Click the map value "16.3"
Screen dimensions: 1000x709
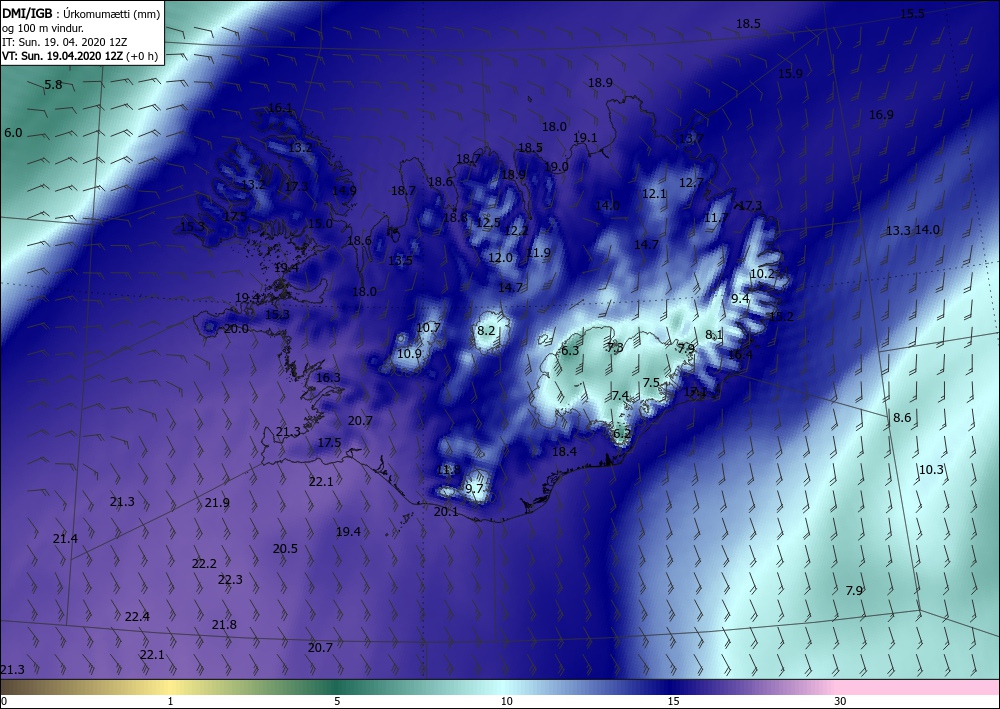point(328,377)
